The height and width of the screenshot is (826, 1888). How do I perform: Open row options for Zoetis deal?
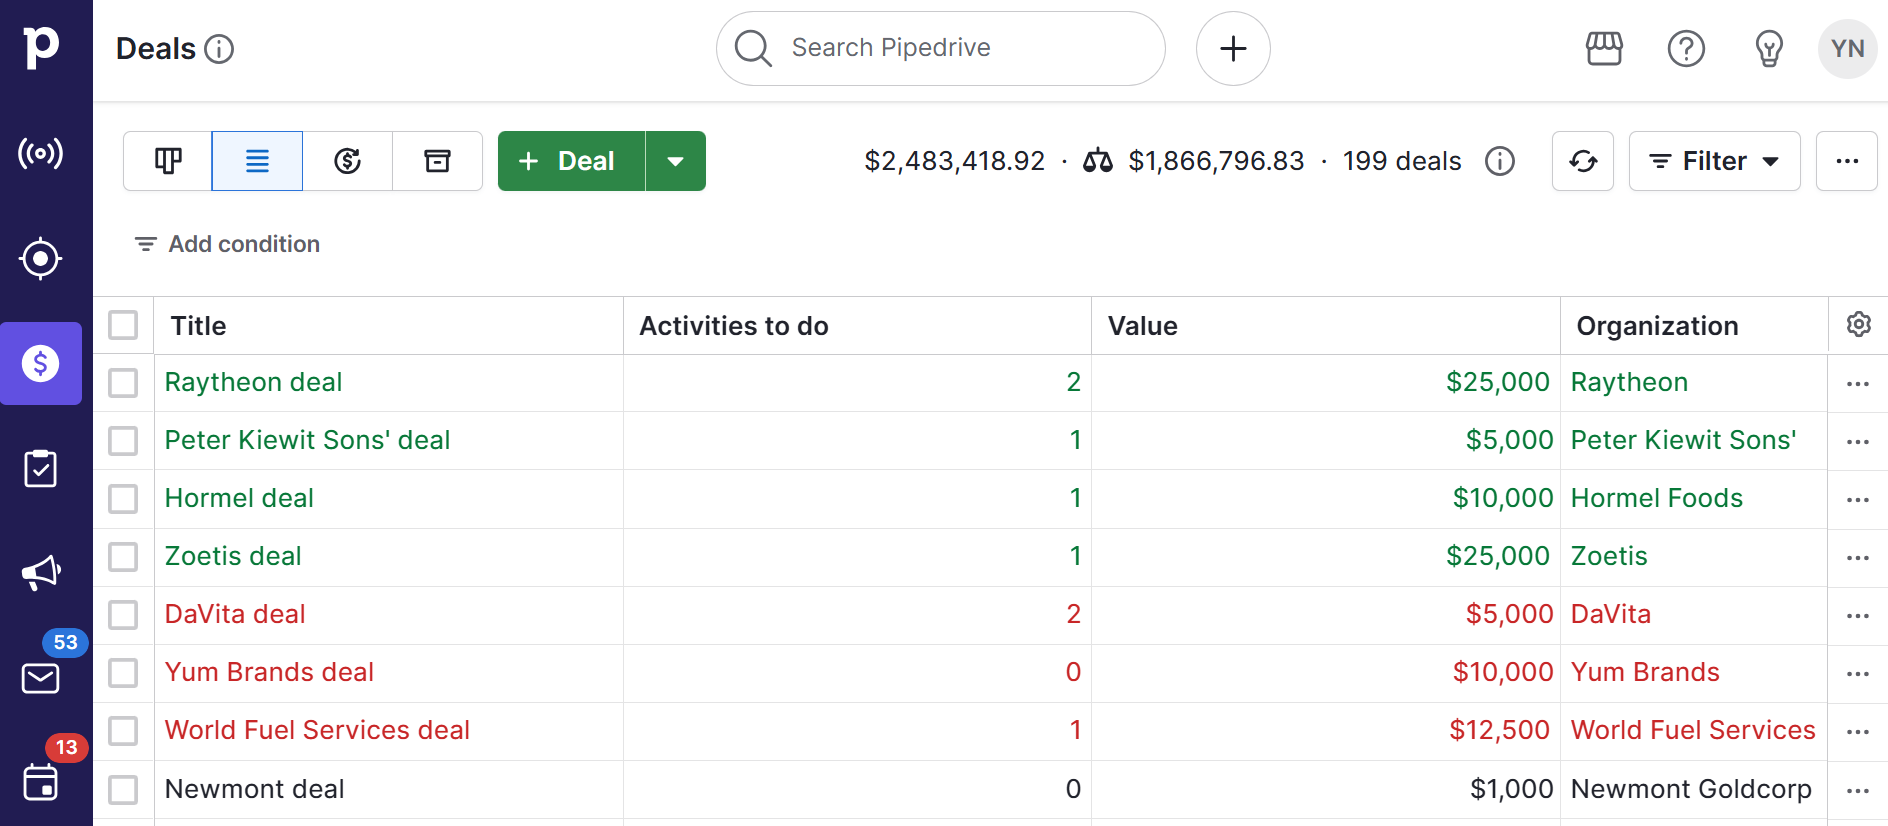(1857, 557)
